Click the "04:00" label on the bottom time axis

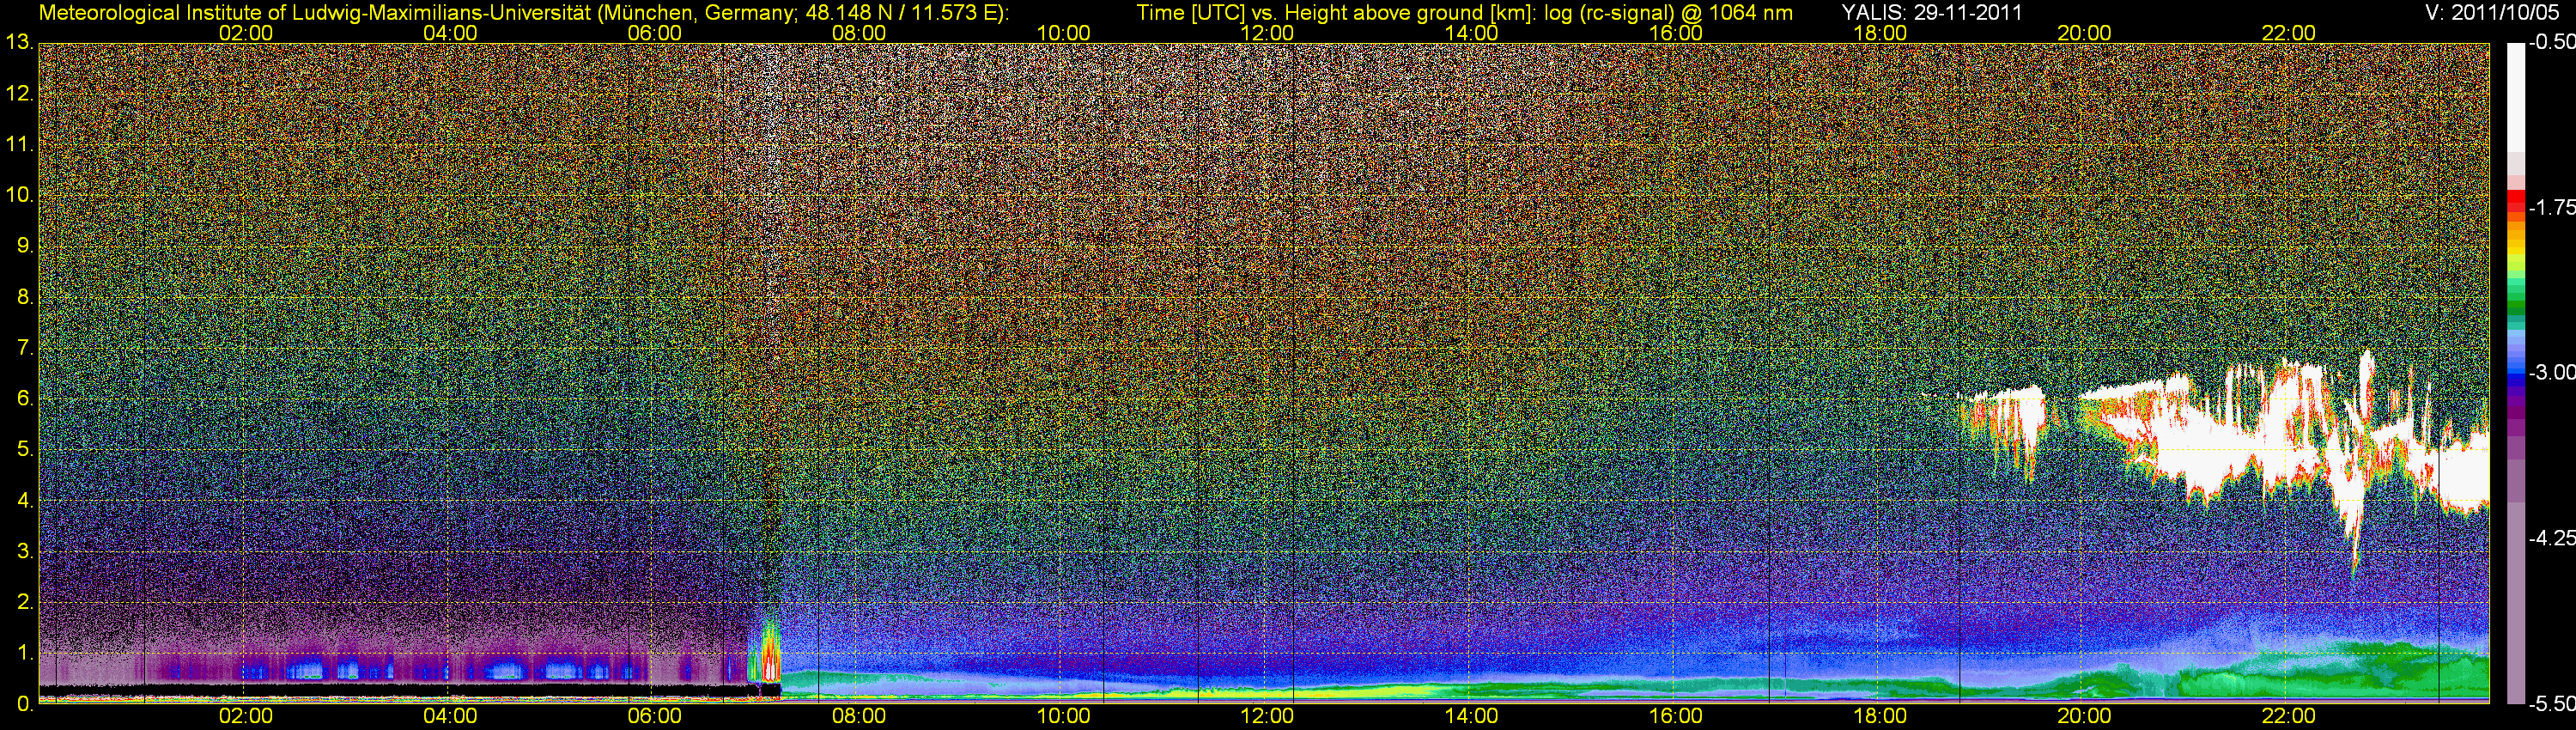(x=450, y=717)
